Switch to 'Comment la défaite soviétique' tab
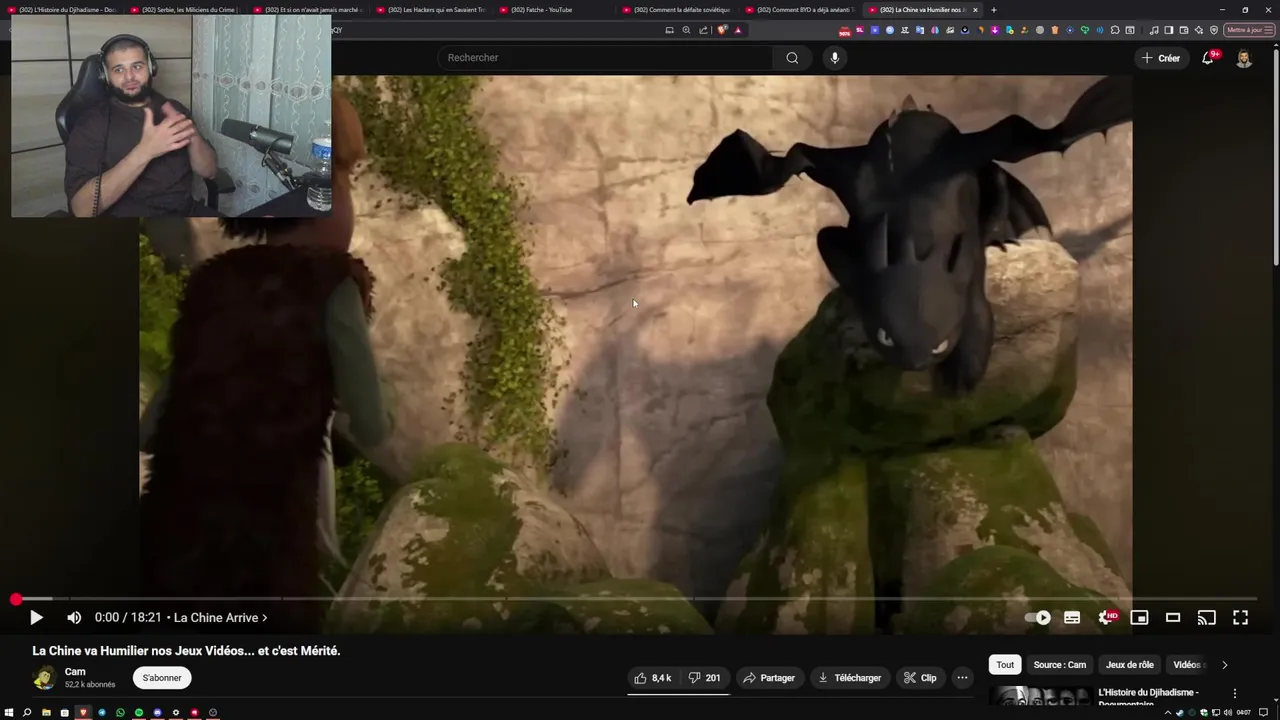Viewport: 1280px width, 720px height. pos(678,10)
